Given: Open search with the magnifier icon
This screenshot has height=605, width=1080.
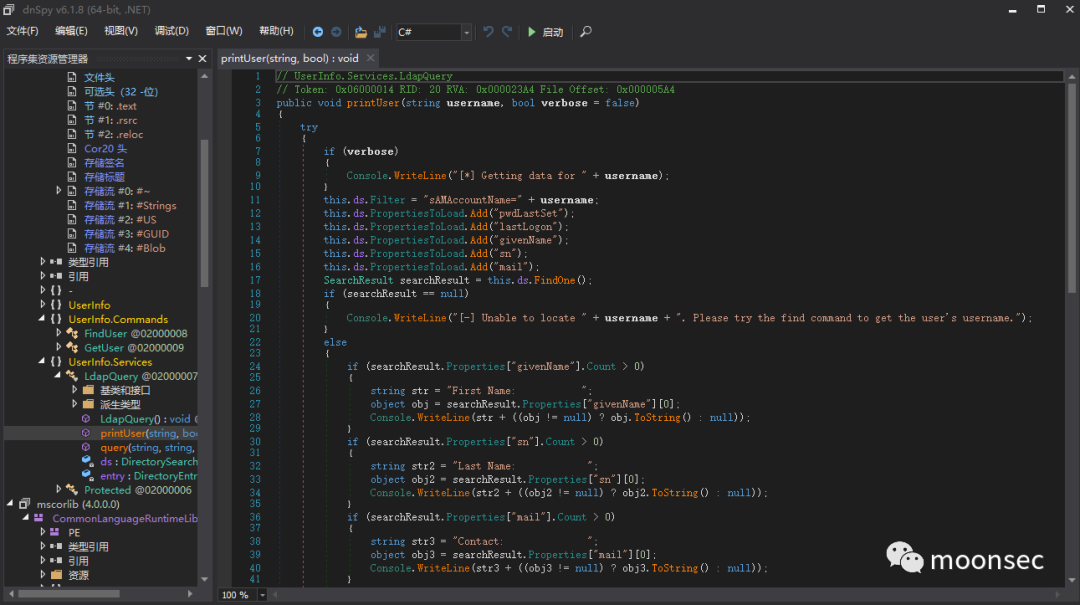Looking at the screenshot, I should [586, 32].
